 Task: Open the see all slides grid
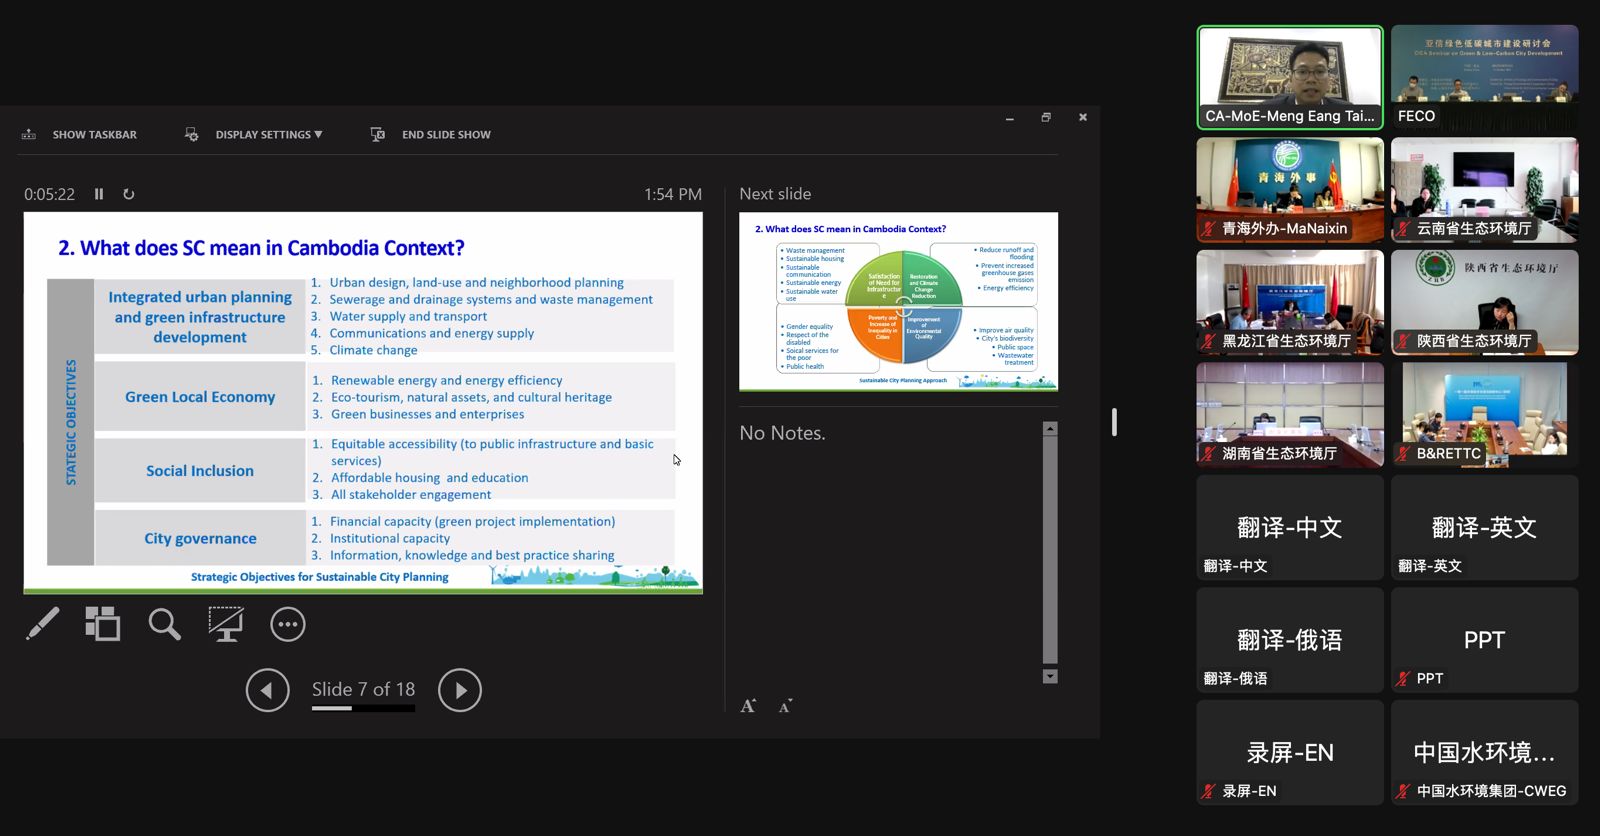pos(102,624)
